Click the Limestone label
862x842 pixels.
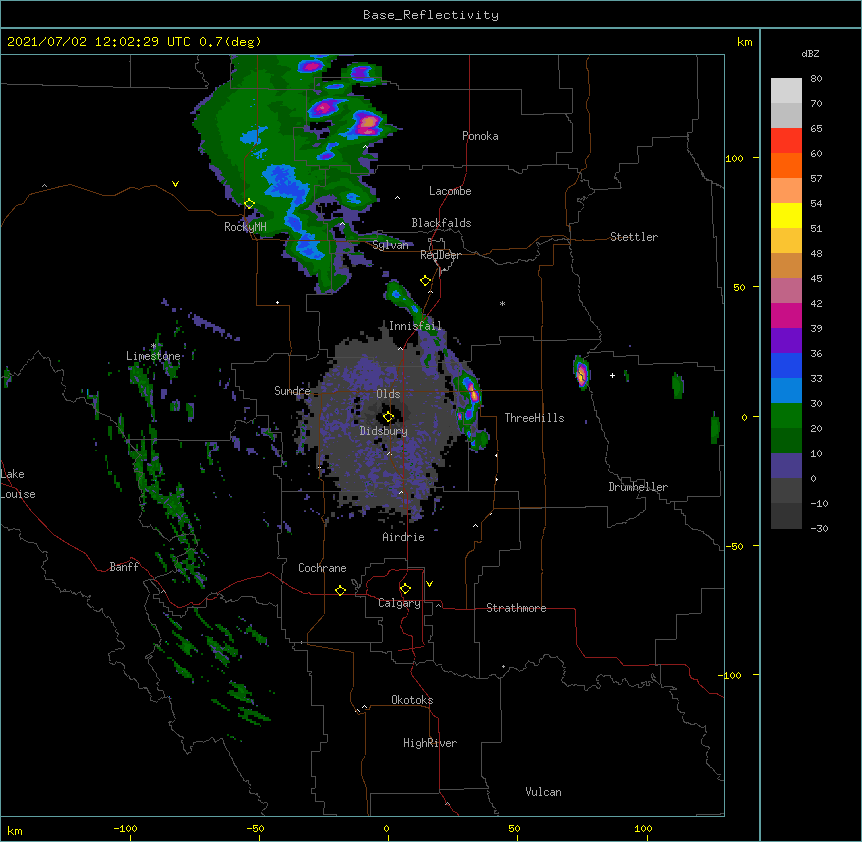[x=153, y=356]
